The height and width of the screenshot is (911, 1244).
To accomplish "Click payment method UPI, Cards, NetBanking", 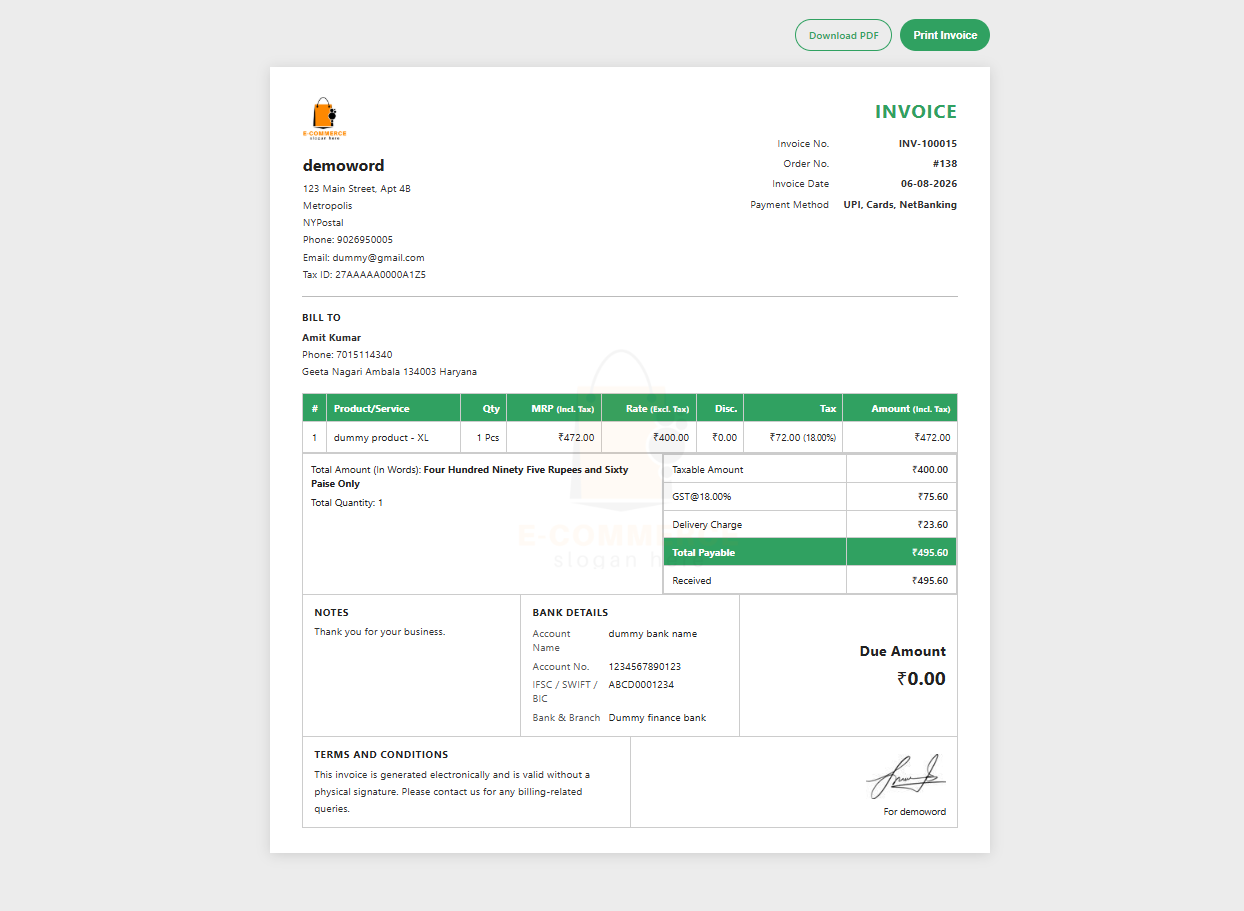I will coord(900,205).
